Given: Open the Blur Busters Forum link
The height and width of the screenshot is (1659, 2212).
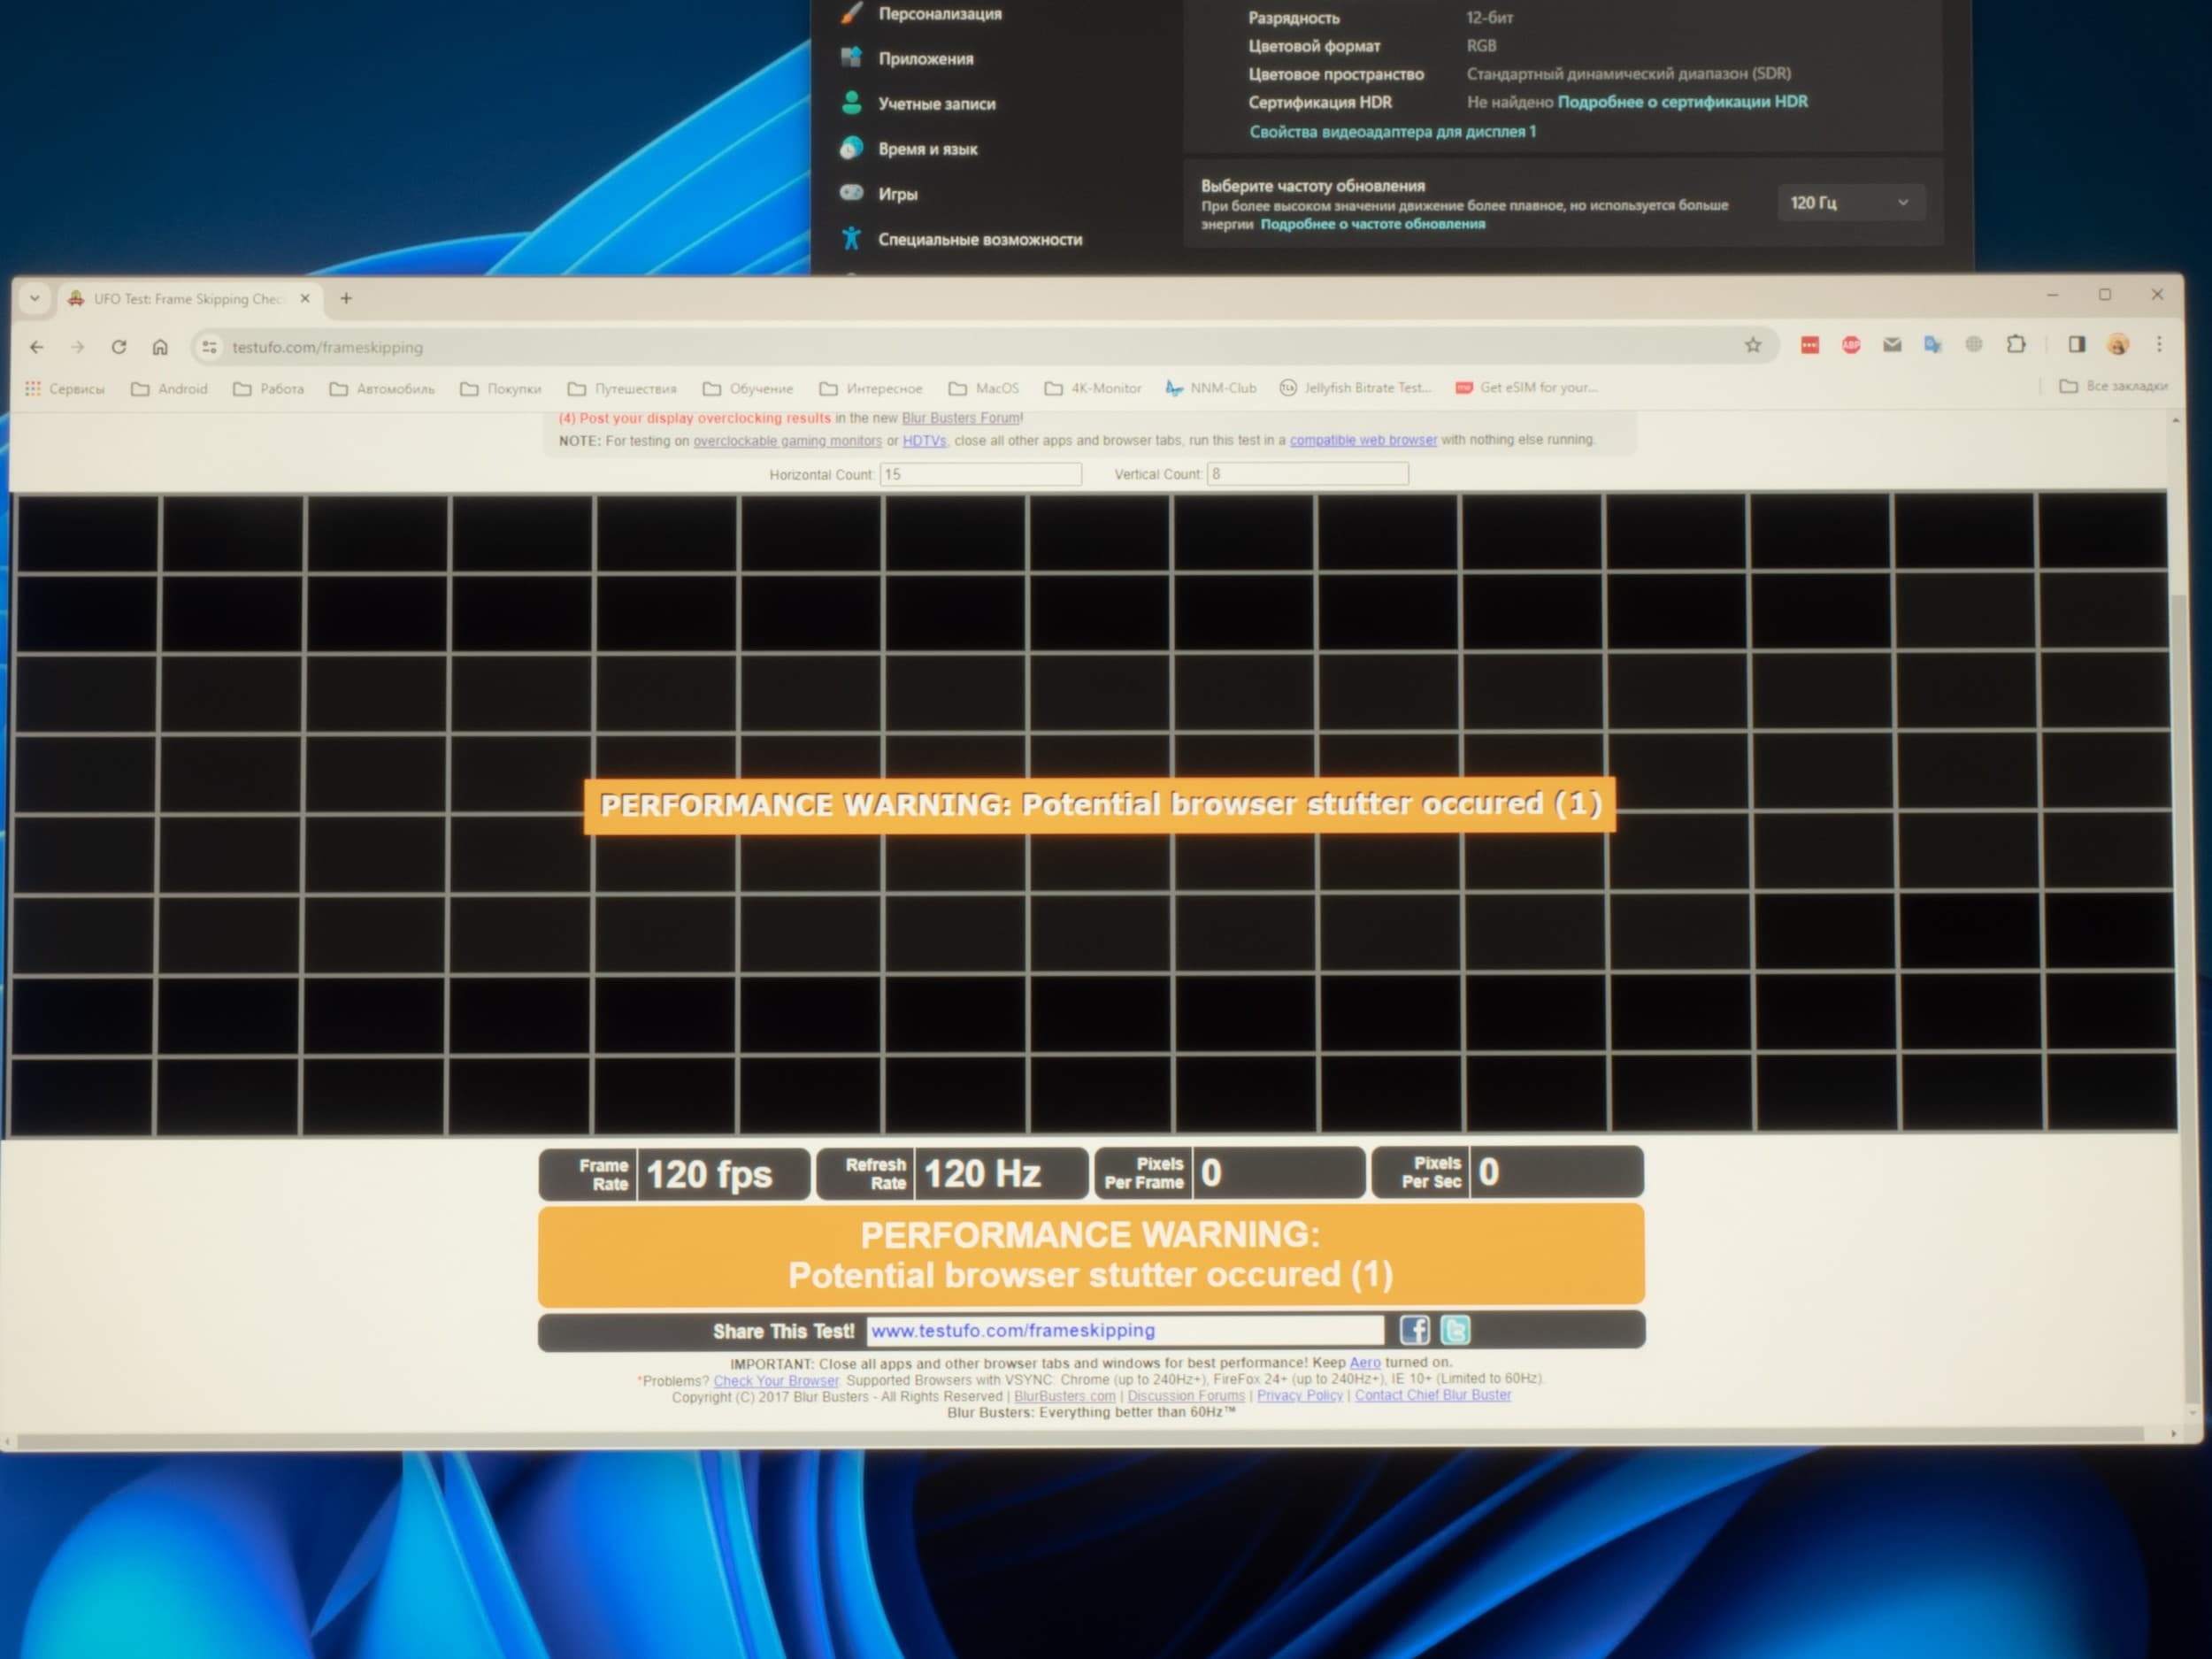Looking at the screenshot, I should (x=960, y=418).
